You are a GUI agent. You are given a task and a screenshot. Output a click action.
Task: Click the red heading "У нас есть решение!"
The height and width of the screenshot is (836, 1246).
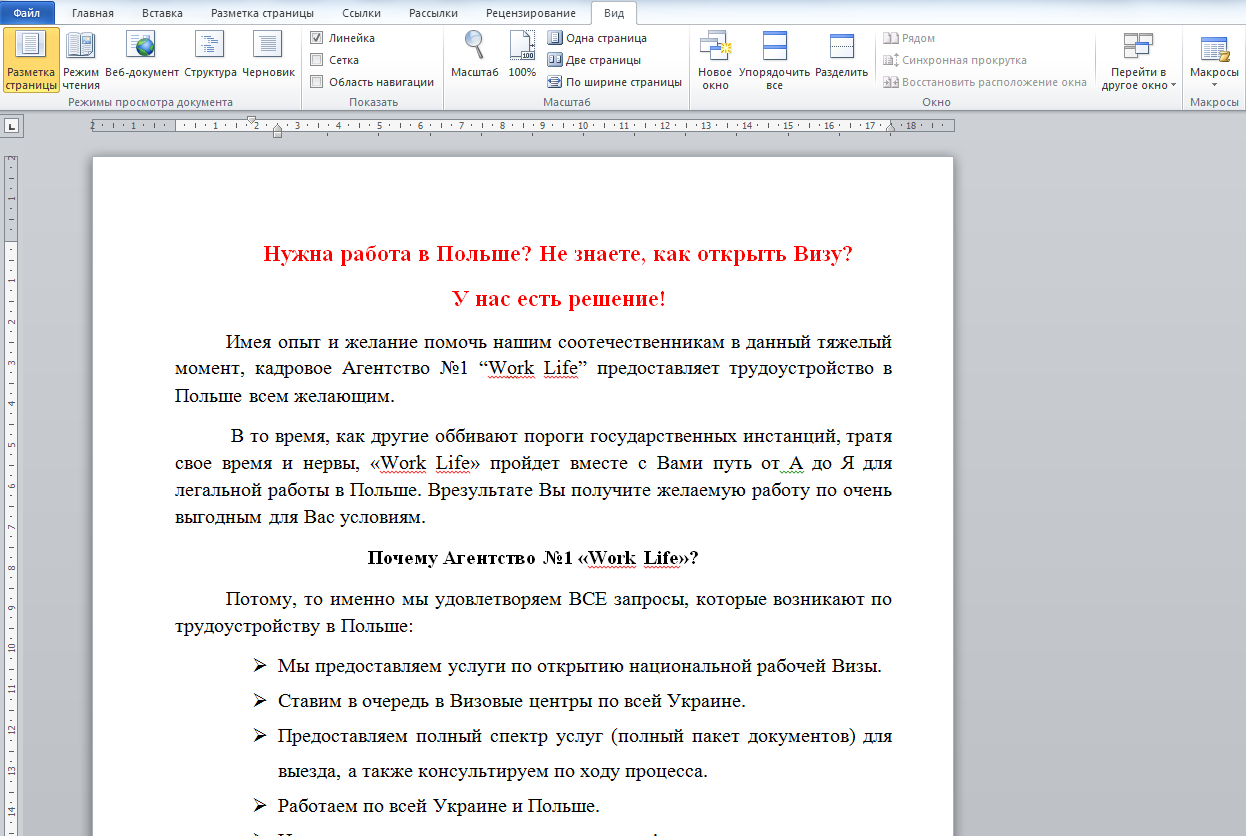(559, 298)
